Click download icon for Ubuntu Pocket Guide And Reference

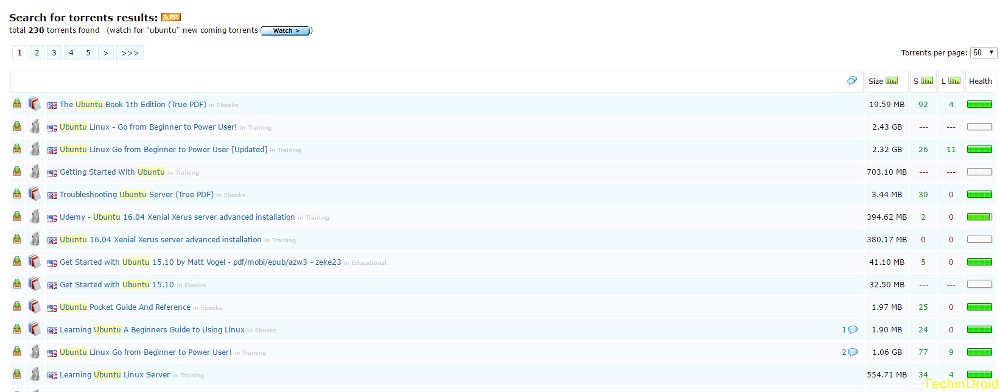pyautogui.click(x=17, y=307)
